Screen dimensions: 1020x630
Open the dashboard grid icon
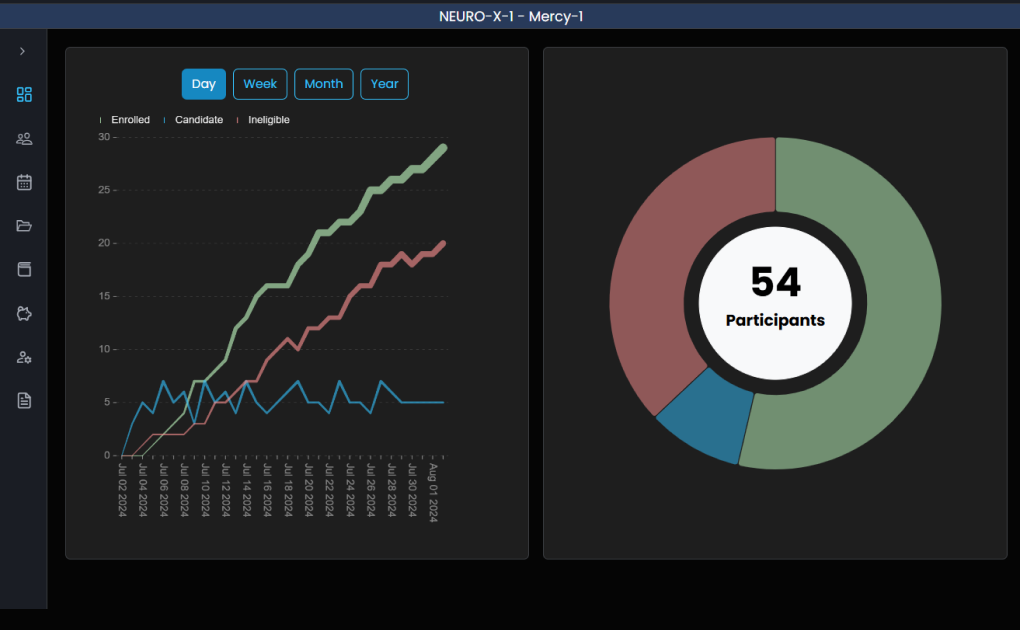24,94
